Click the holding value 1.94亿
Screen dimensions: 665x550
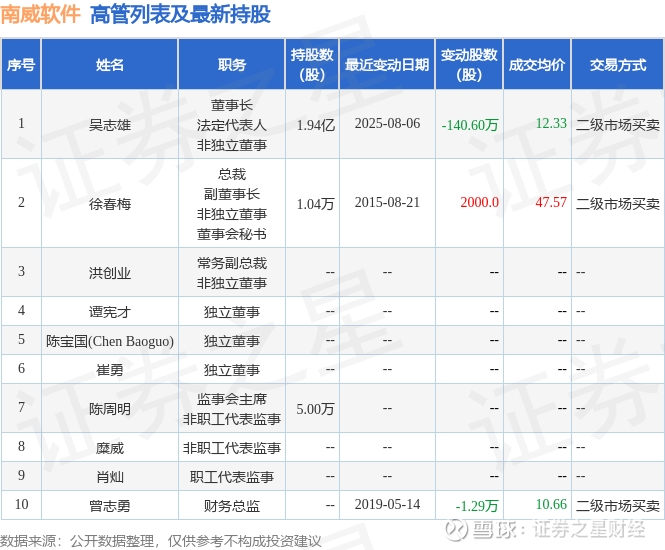click(x=316, y=125)
